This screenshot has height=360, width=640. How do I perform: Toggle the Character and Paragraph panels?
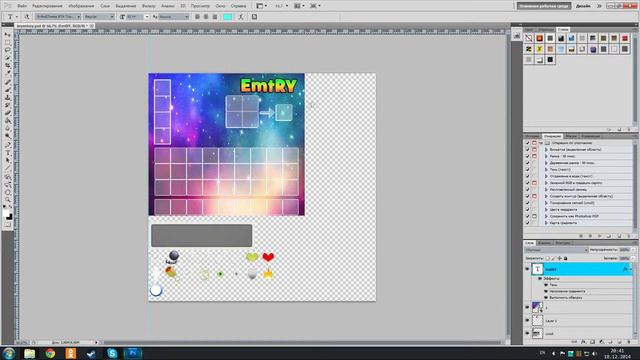[254, 17]
